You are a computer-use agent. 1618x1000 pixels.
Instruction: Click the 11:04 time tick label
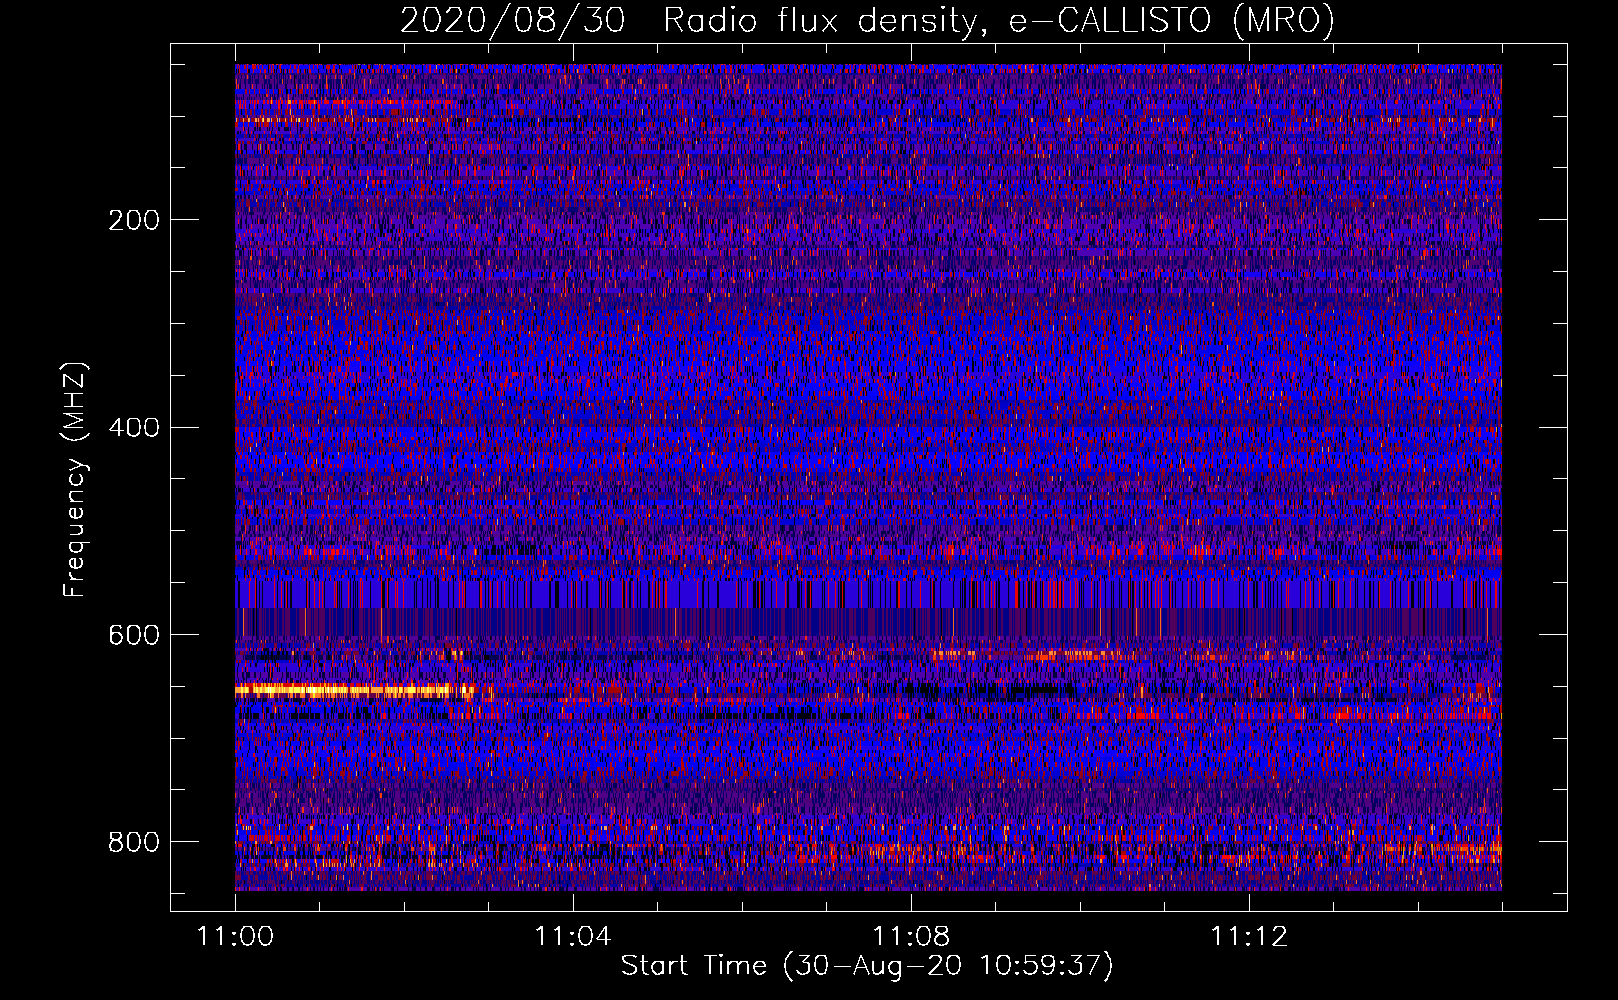pyautogui.click(x=573, y=937)
